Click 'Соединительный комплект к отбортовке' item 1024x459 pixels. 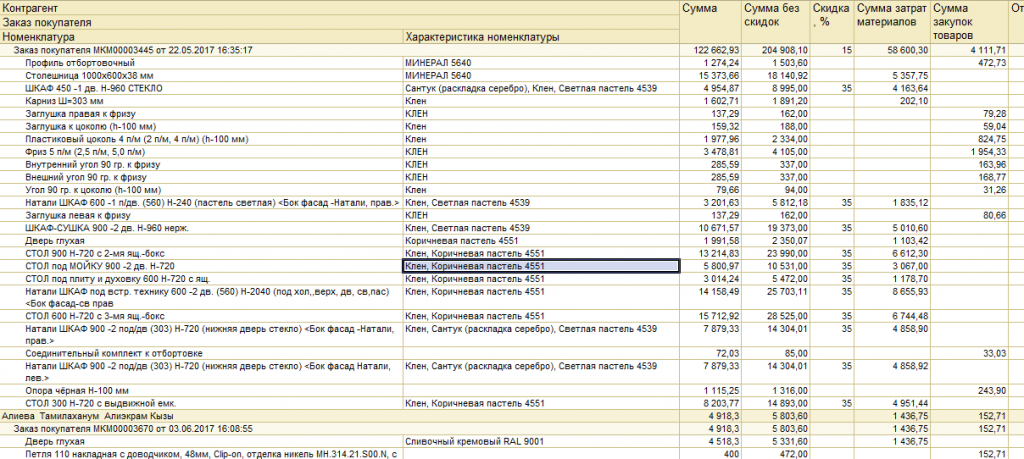tap(114, 353)
